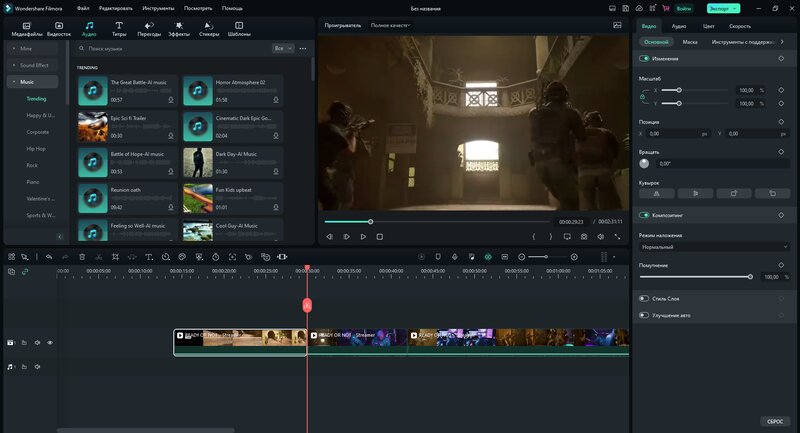Collapse the sidebar with left chevron button
Screen dimensions: 800x433
coord(60,237)
